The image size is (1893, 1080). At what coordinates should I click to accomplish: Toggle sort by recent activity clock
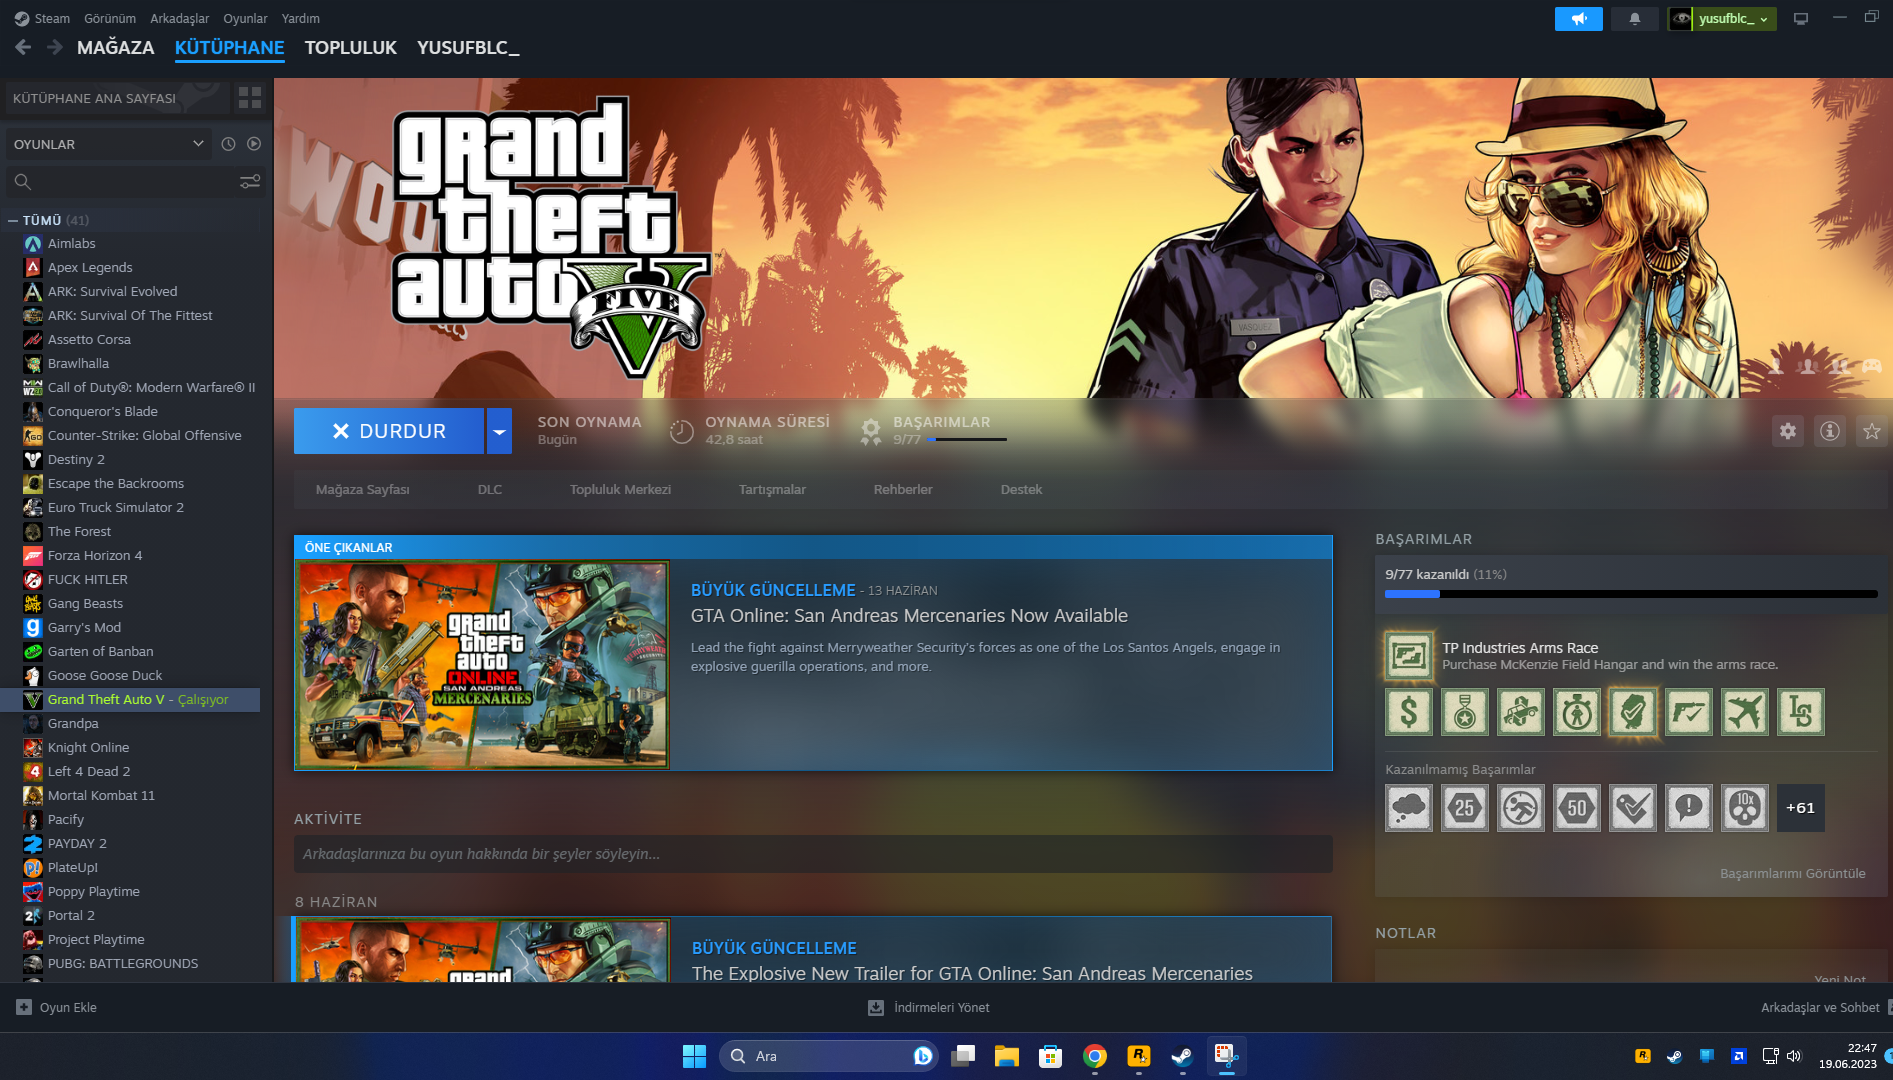(x=228, y=144)
